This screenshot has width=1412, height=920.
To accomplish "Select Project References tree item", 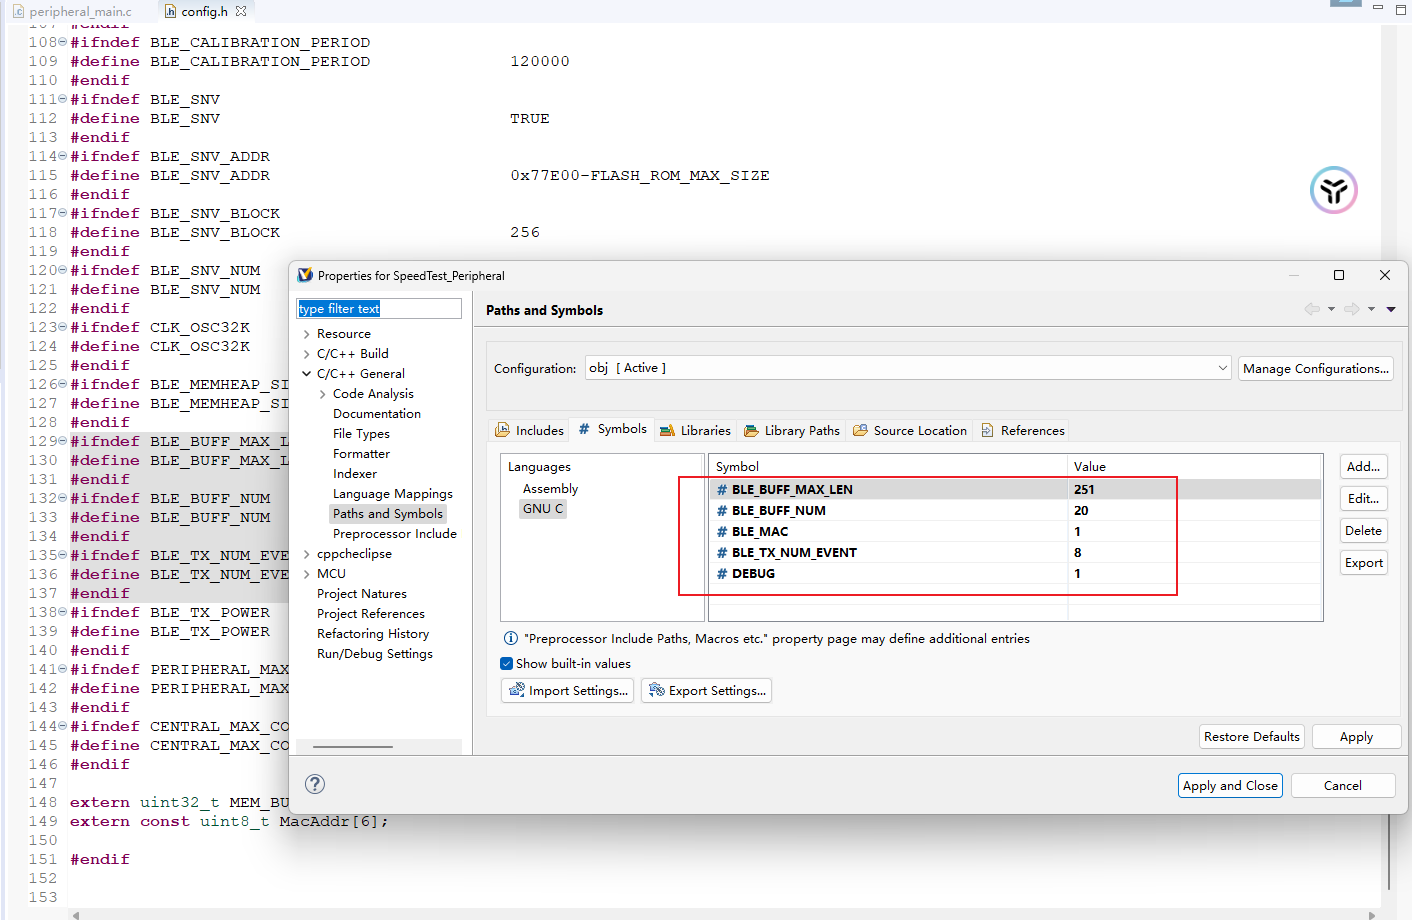I will tap(371, 613).
